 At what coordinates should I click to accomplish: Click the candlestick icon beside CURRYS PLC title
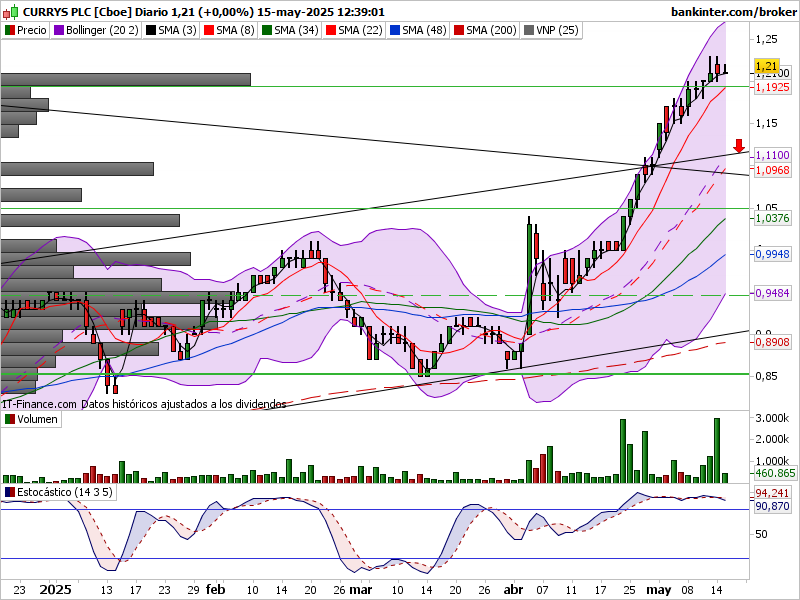pyautogui.click(x=11, y=11)
